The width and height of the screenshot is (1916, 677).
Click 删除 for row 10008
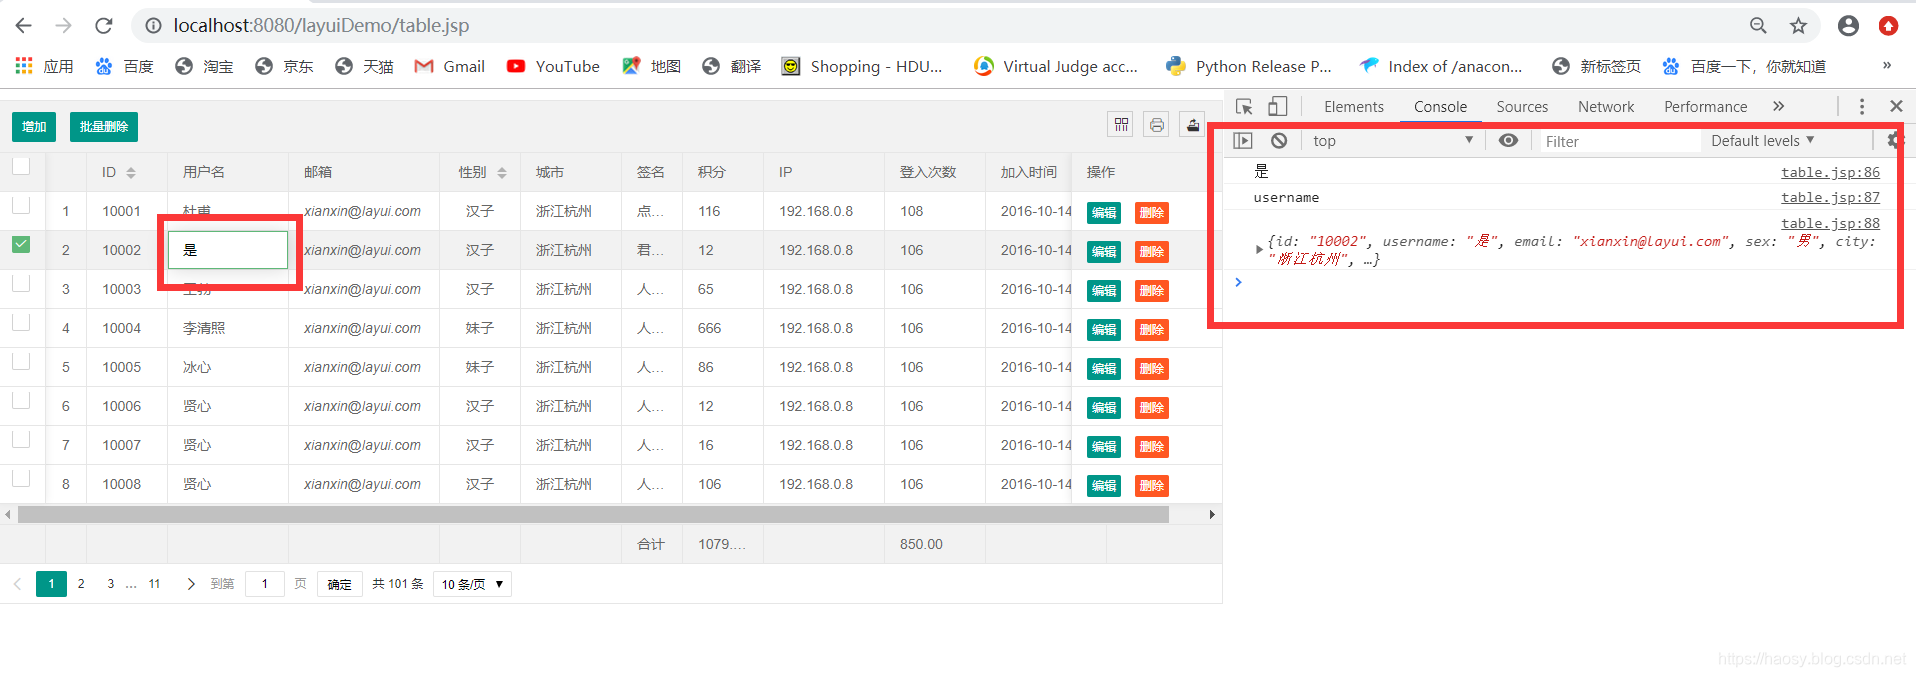[1152, 485]
